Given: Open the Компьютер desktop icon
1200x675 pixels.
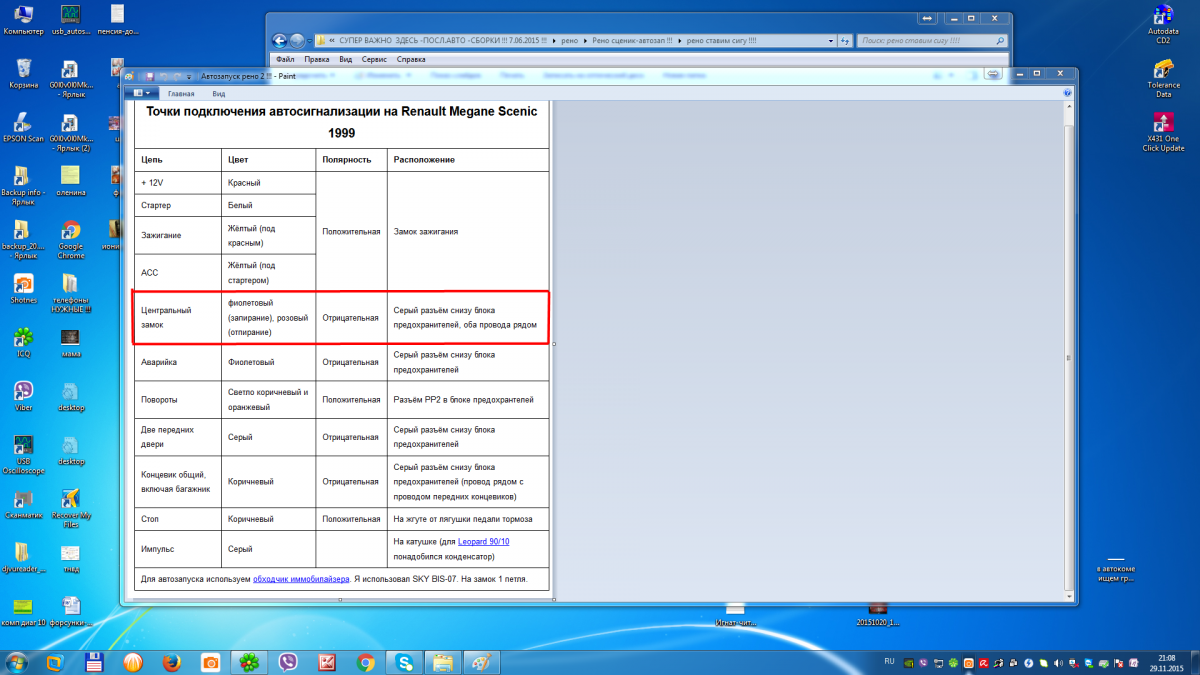Looking at the screenshot, I should coord(23,20).
